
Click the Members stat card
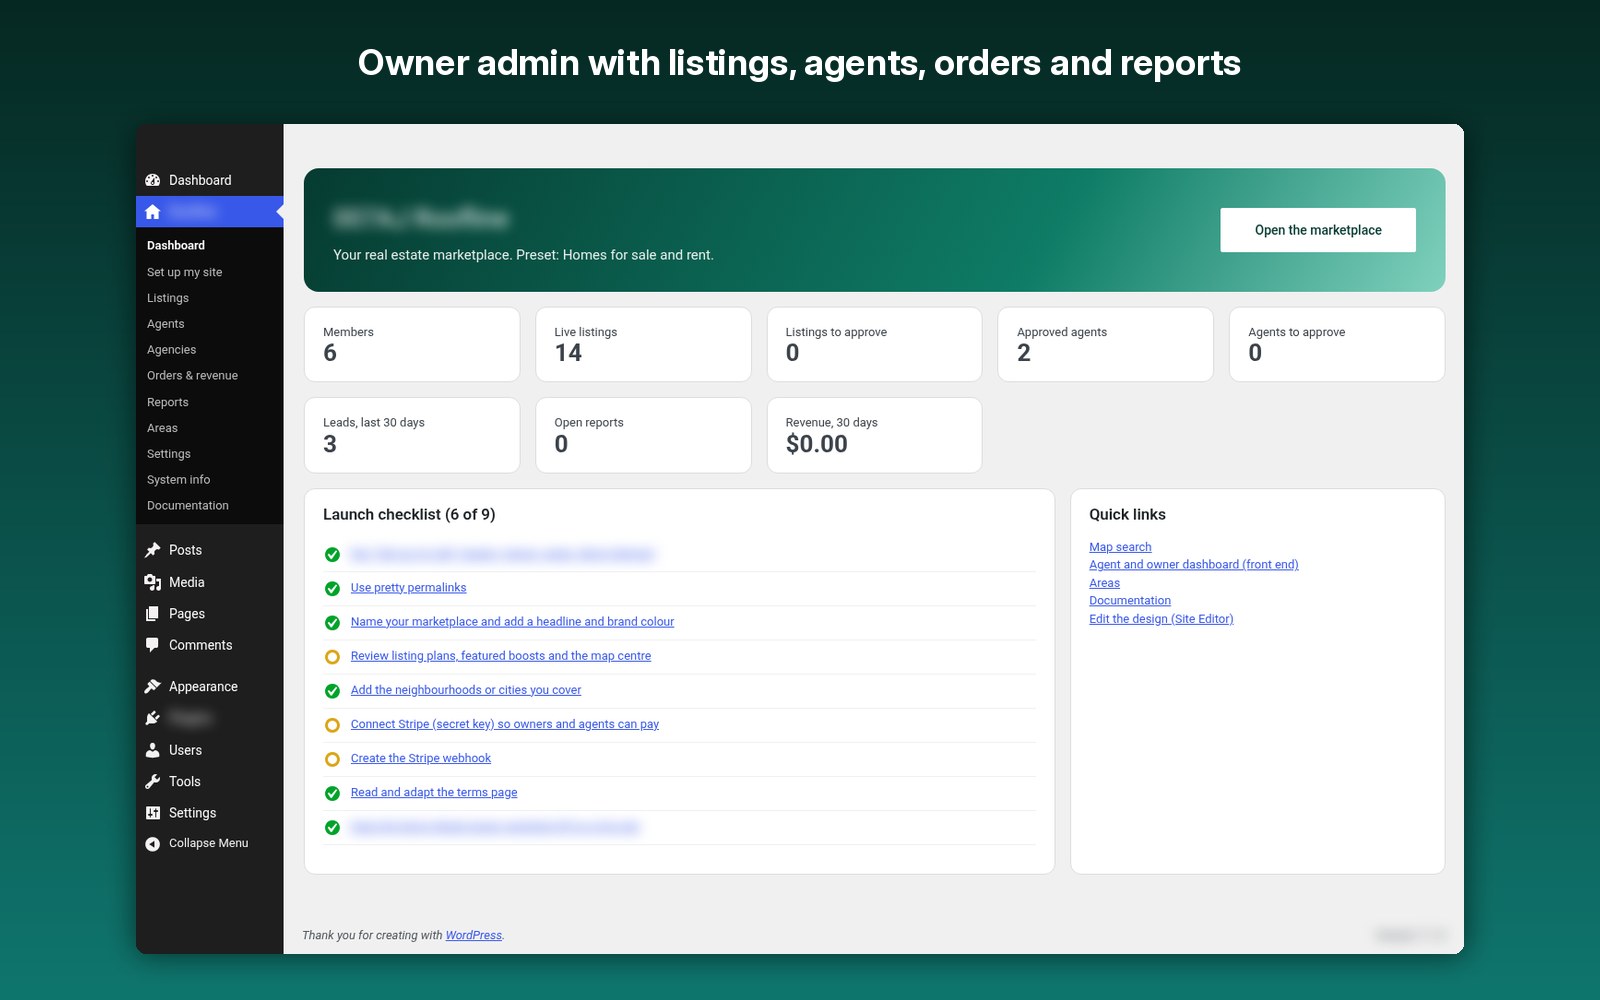click(x=412, y=344)
